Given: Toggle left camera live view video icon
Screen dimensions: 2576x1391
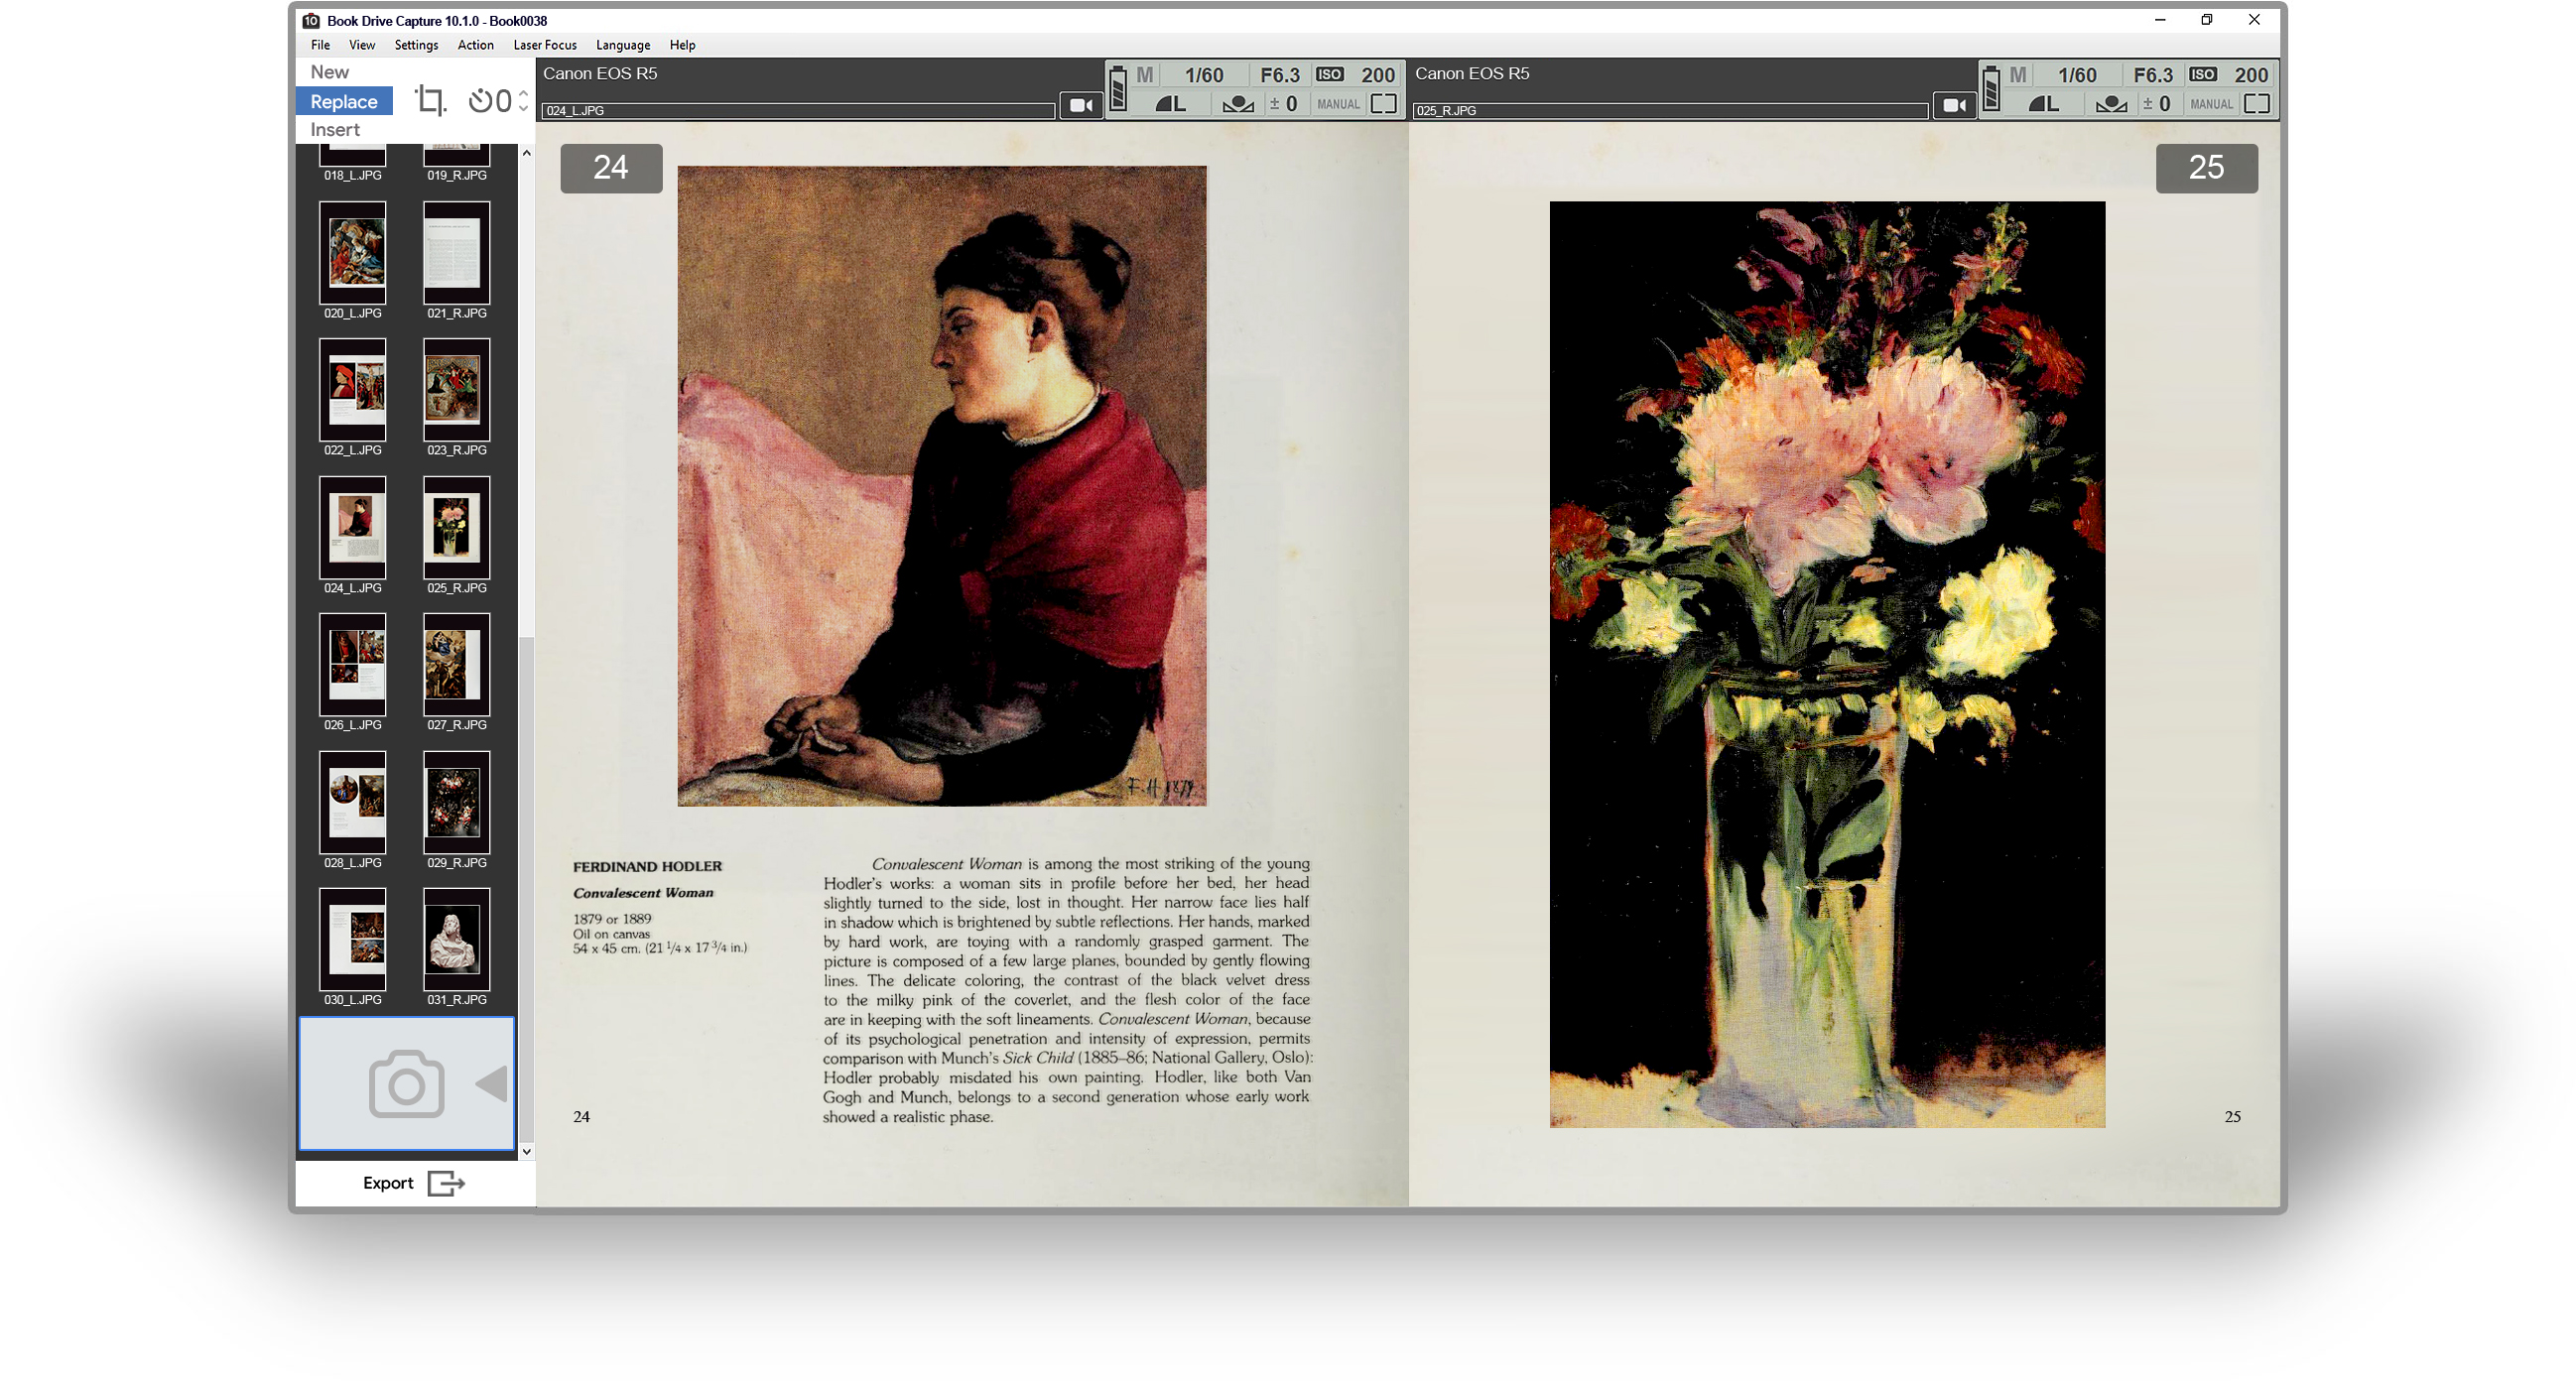Looking at the screenshot, I should coord(1081,105).
